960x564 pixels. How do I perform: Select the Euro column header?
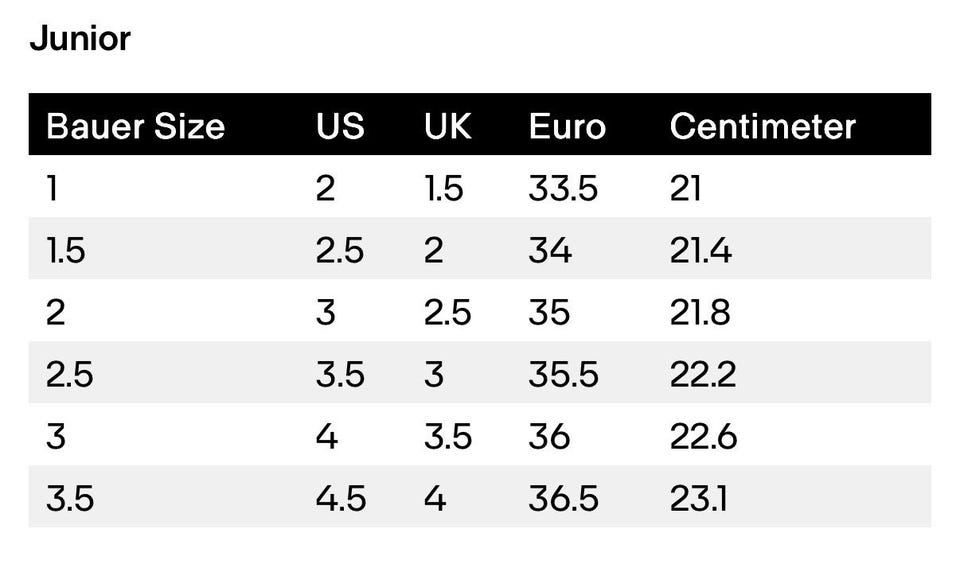tap(567, 126)
